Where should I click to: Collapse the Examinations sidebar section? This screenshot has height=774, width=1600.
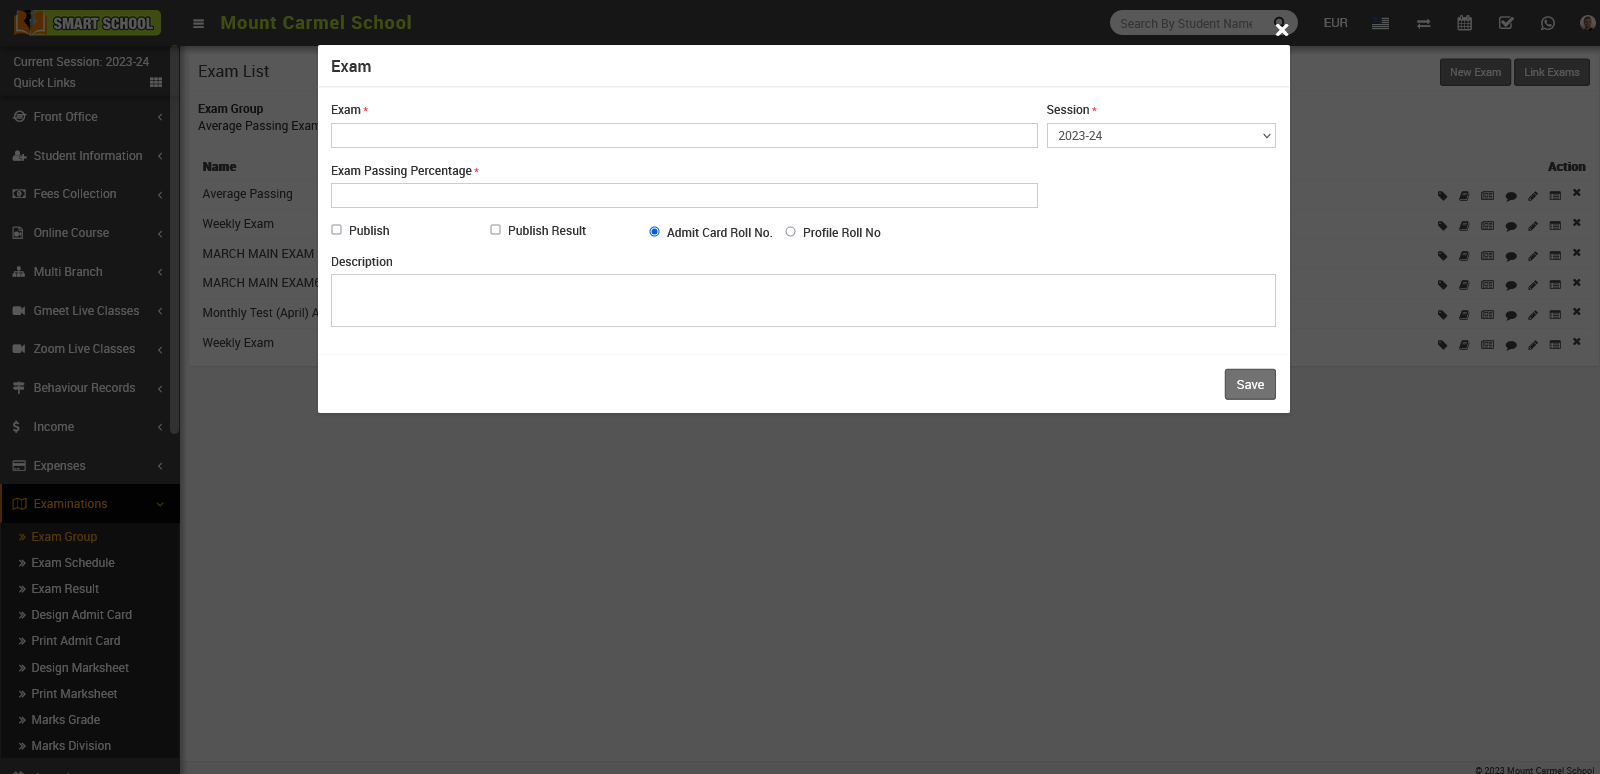coord(70,504)
